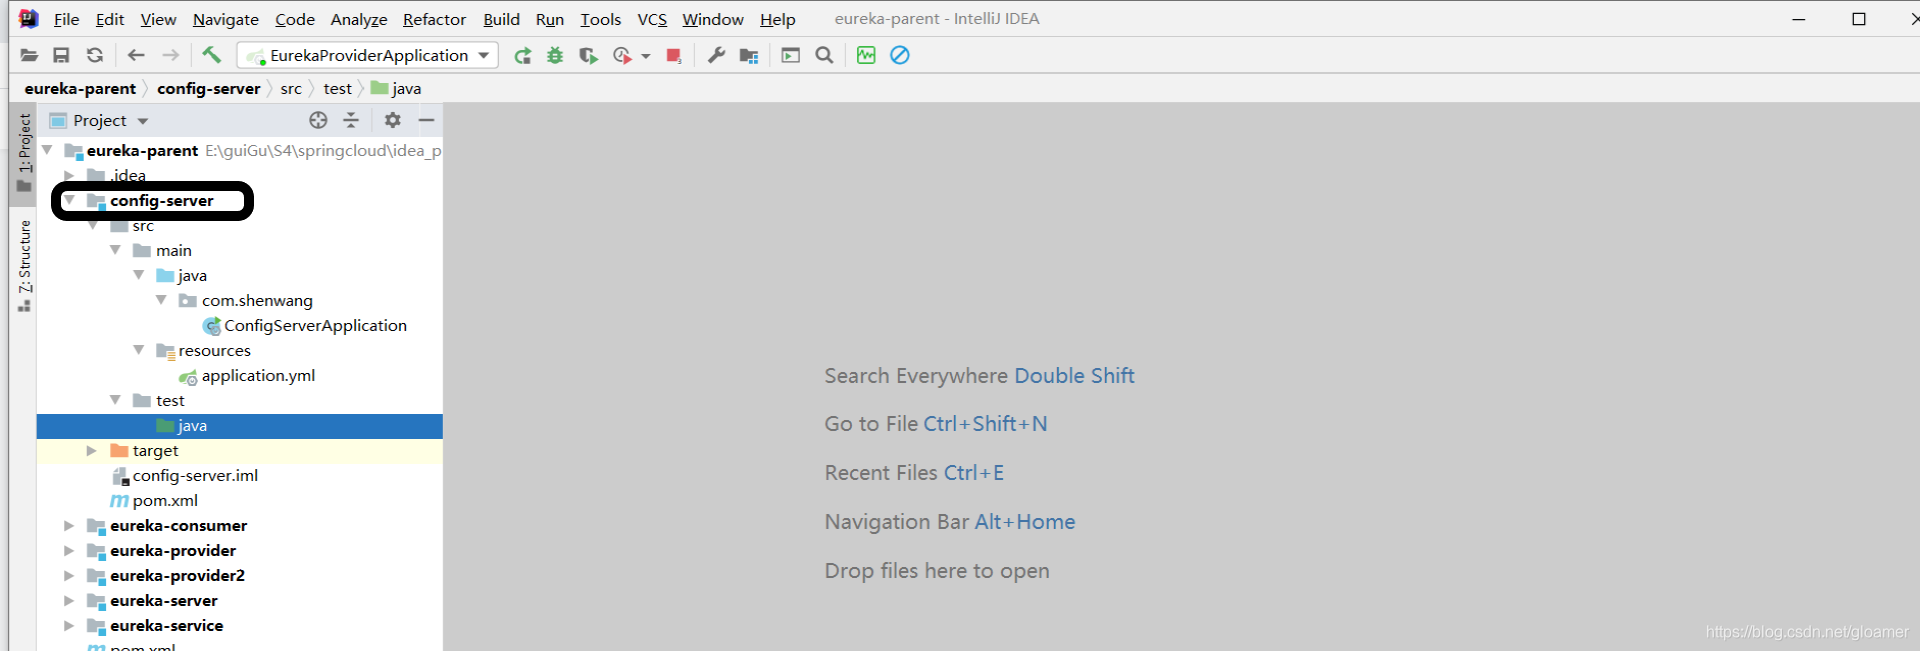The width and height of the screenshot is (1920, 651).
Task: Open dropdown arrow beside profiler run icon
Action: click(x=646, y=56)
